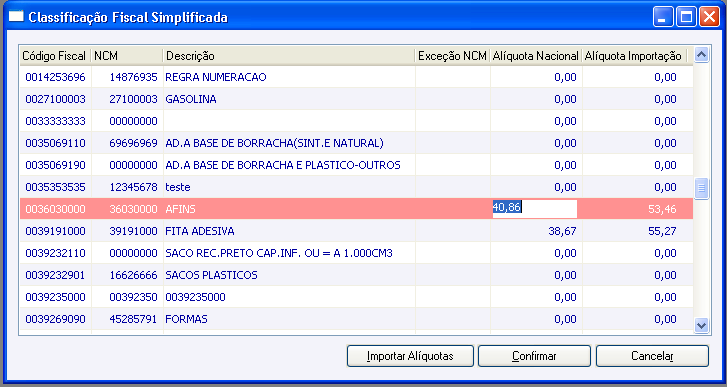Click the NCM column header
The width and height of the screenshot is (727, 387).
127,56
